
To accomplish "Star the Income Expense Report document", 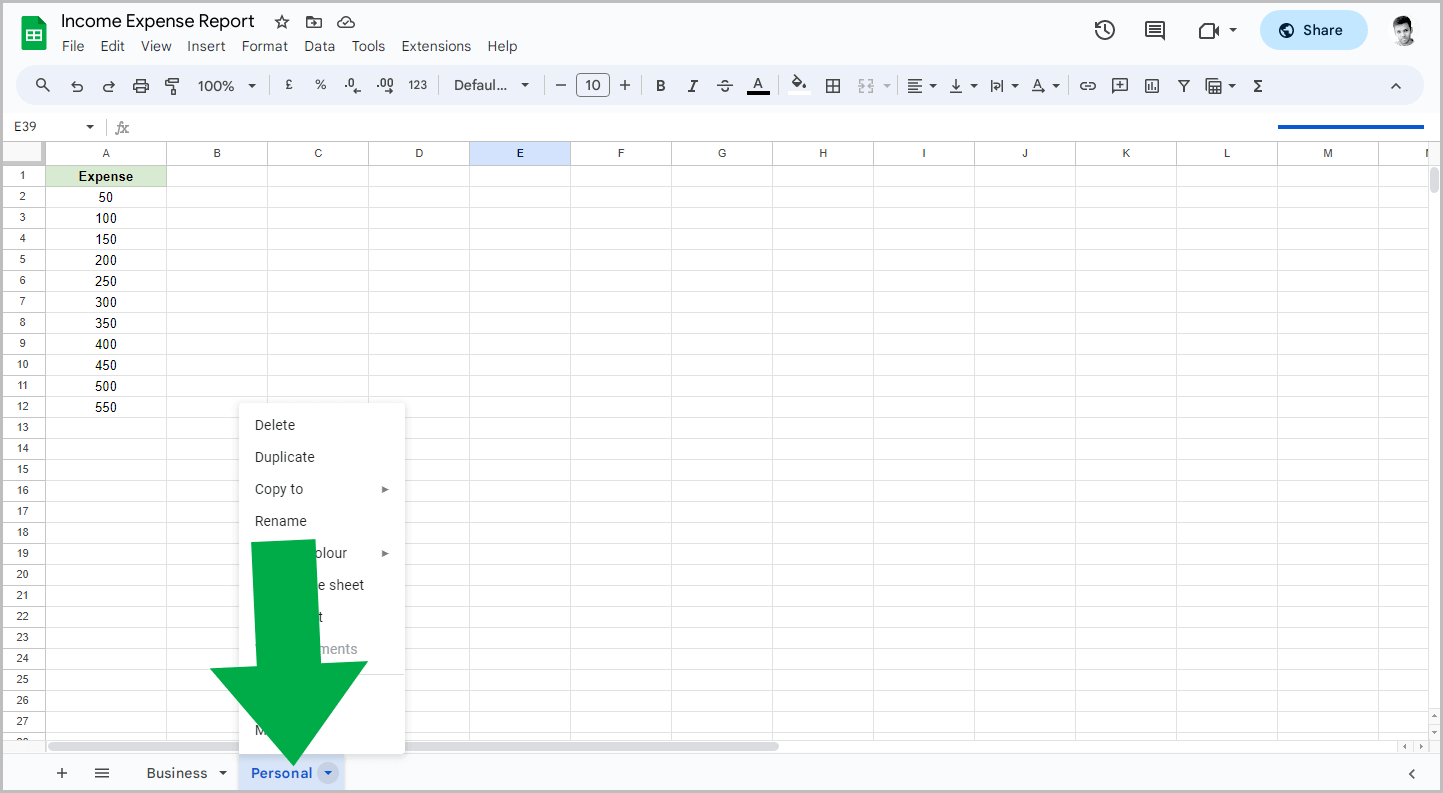I will point(282,22).
